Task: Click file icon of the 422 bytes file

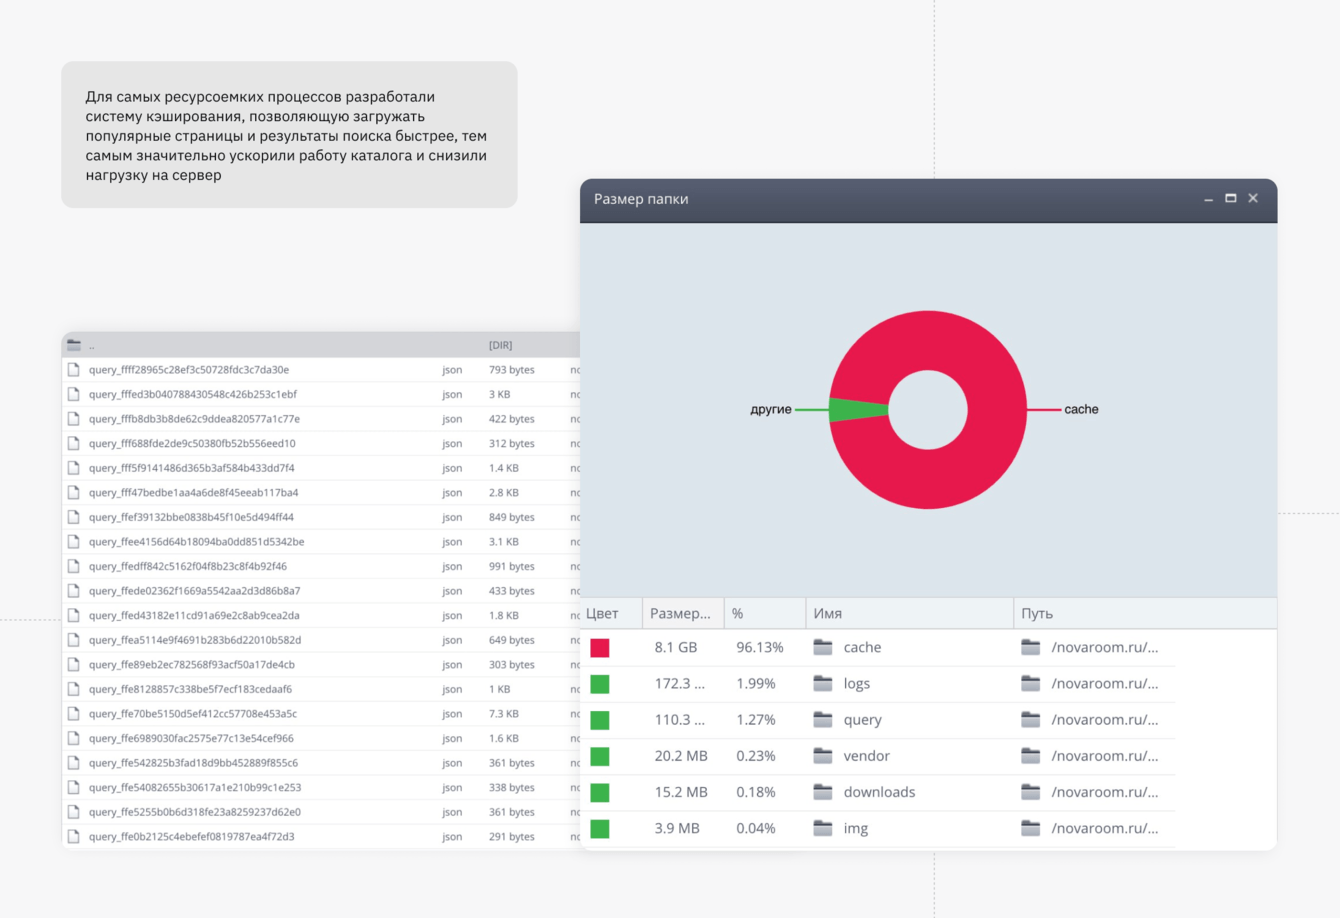Action: tap(73, 419)
